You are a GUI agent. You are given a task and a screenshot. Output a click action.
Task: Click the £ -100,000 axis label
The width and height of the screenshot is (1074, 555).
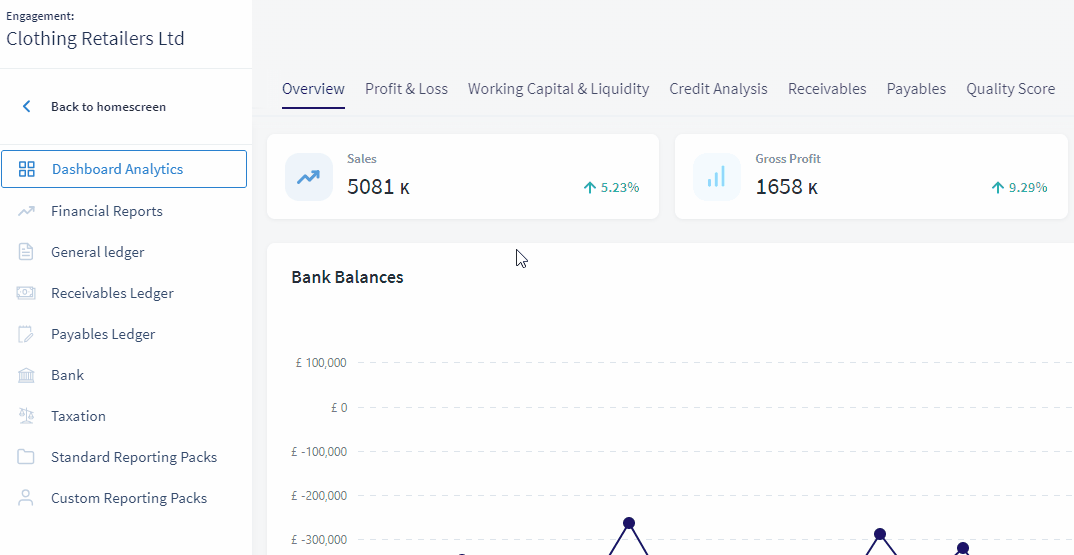click(x=319, y=452)
